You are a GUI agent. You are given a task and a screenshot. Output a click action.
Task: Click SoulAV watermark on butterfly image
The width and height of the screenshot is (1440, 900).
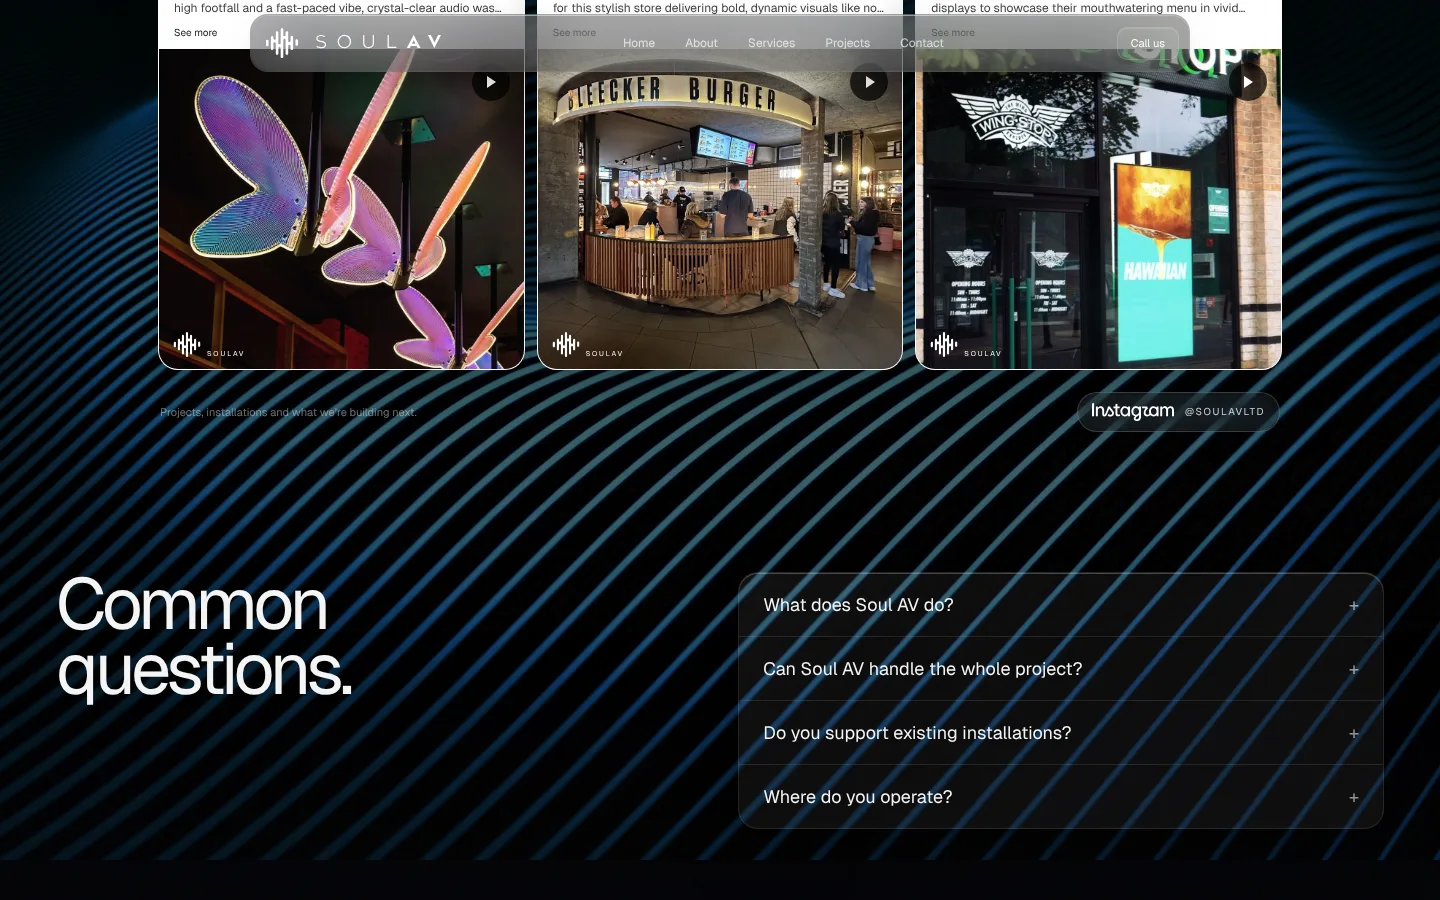[209, 346]
